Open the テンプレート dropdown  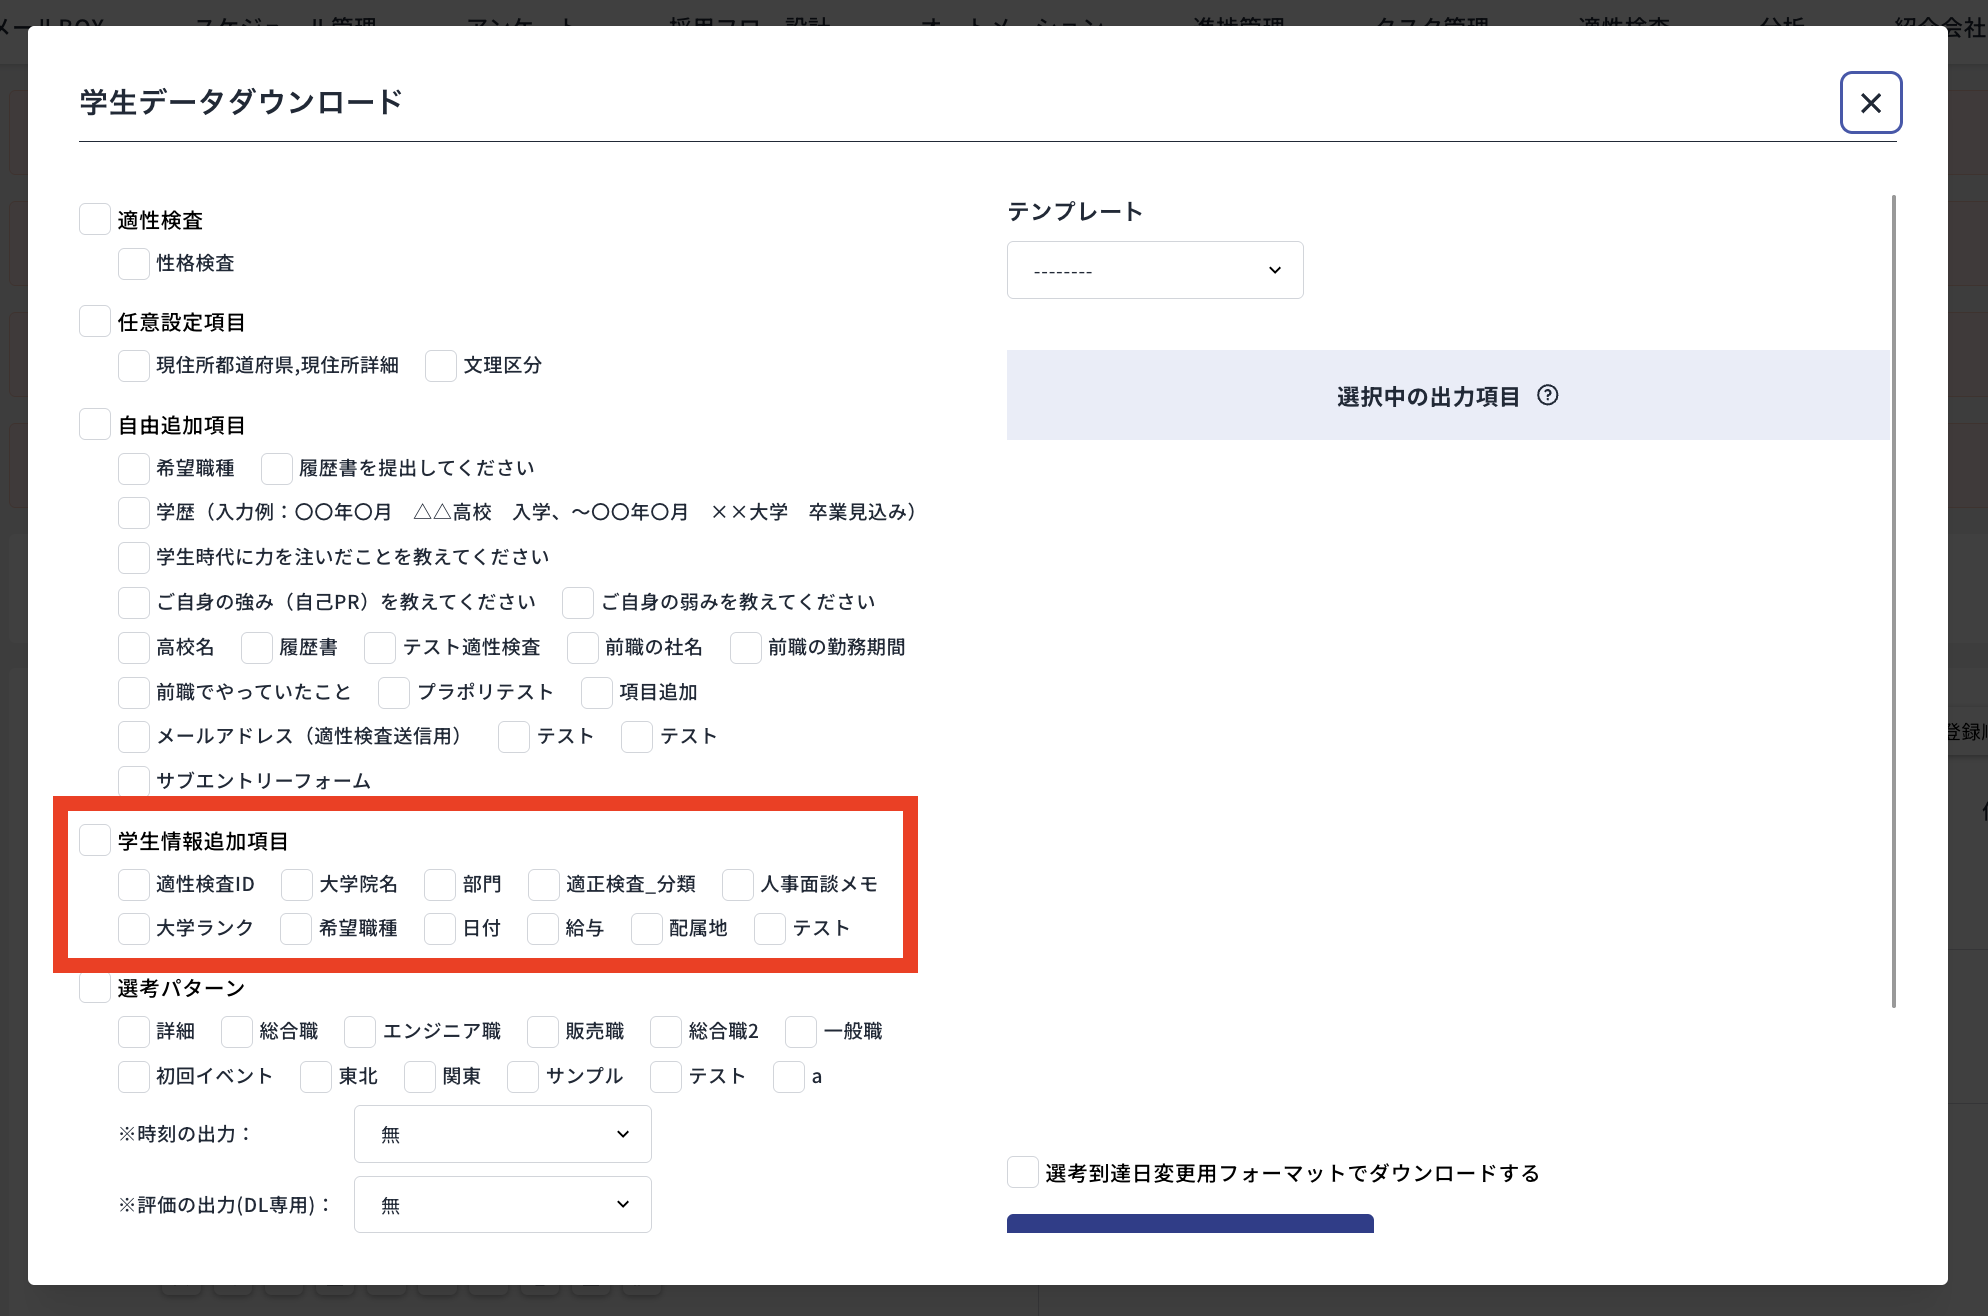(x=1155, y=269)
